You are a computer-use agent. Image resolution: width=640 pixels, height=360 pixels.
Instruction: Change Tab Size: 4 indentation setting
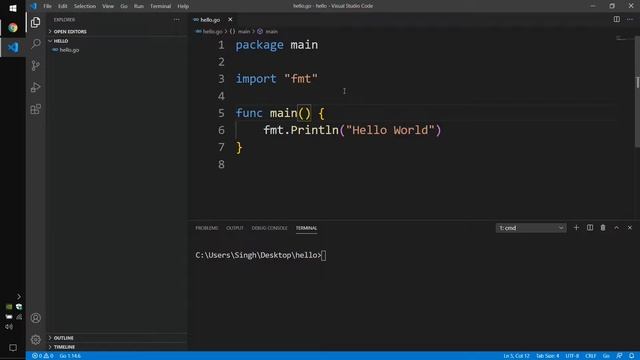click(x=547, y=356)
